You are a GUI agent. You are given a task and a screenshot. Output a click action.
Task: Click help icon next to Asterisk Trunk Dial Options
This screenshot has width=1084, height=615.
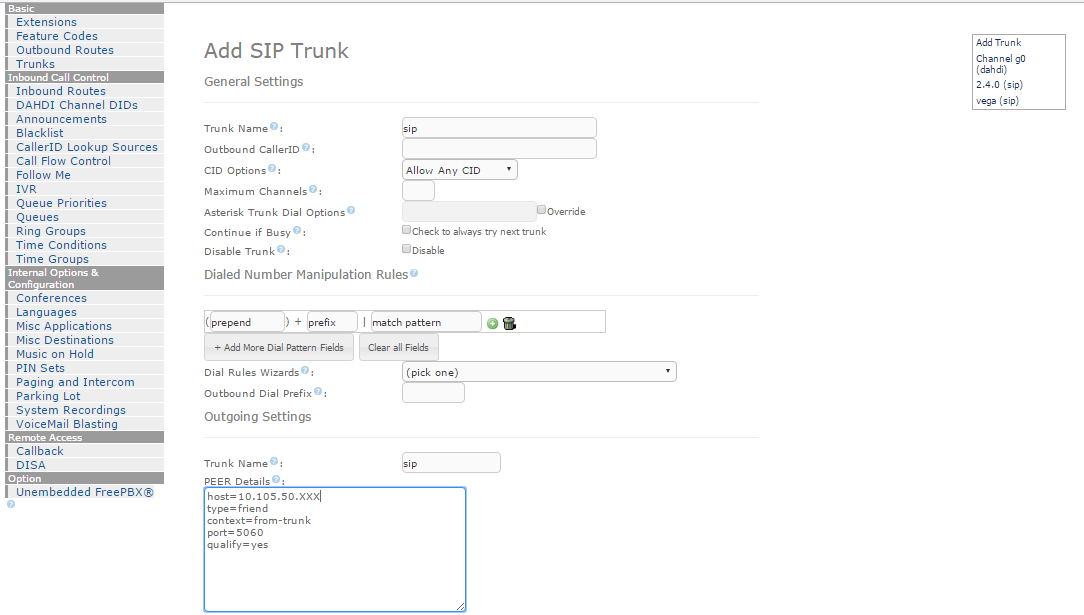coord(351,210)
